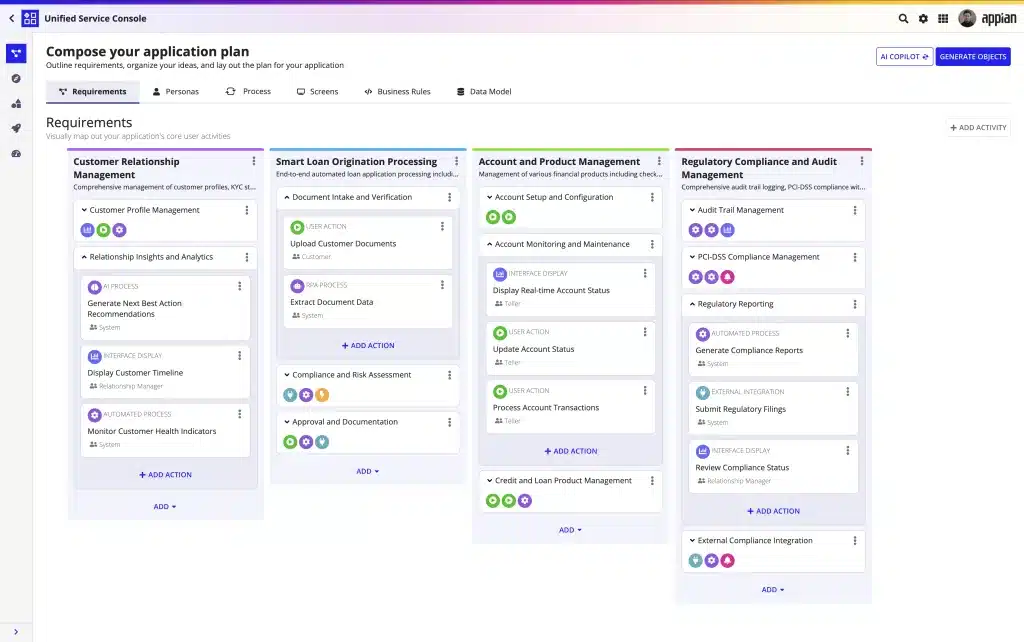Viewport: 1024px width, 642px height.
Task: Switch to the Process tab
Action: pos(248,91)
